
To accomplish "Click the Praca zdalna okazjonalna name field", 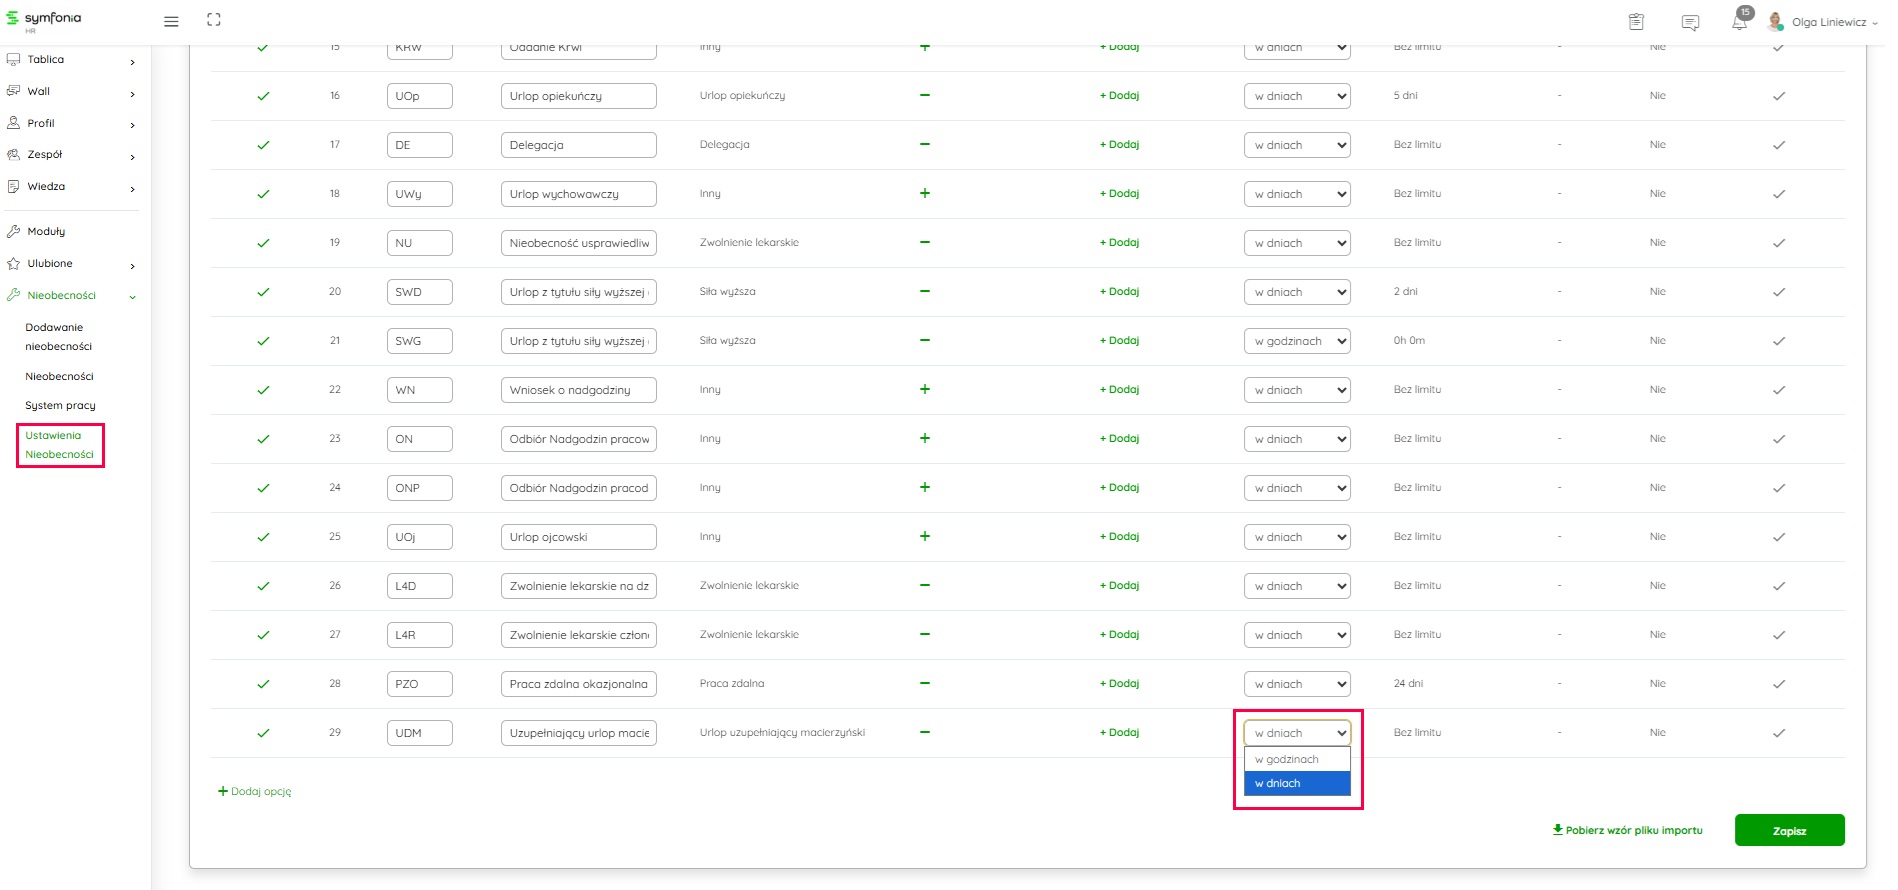I will point(578,684).
